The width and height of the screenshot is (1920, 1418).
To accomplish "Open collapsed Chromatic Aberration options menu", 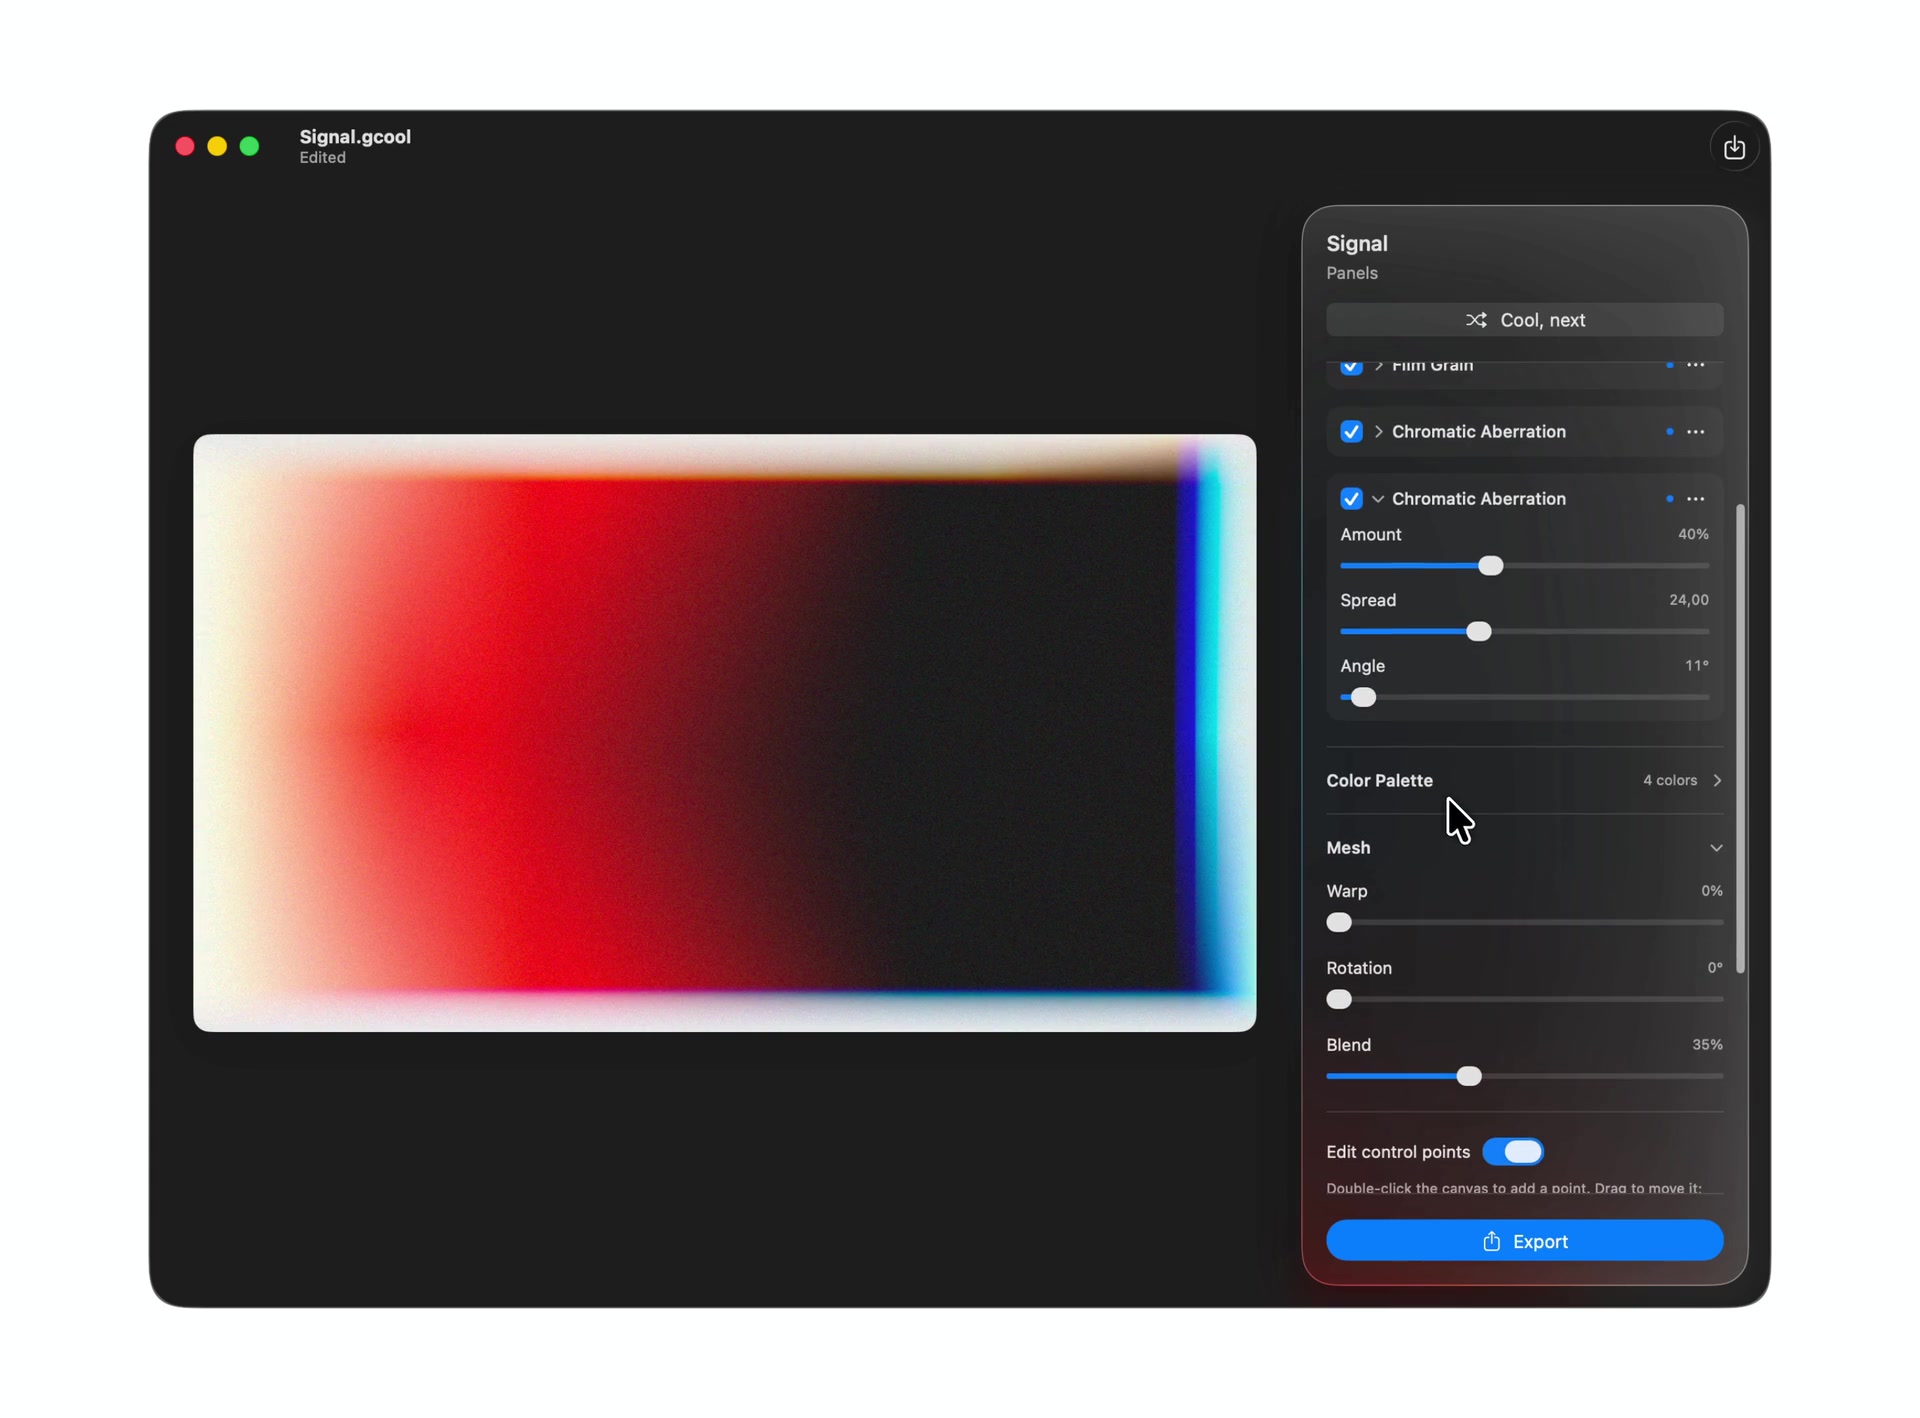I will (1695, 432).
